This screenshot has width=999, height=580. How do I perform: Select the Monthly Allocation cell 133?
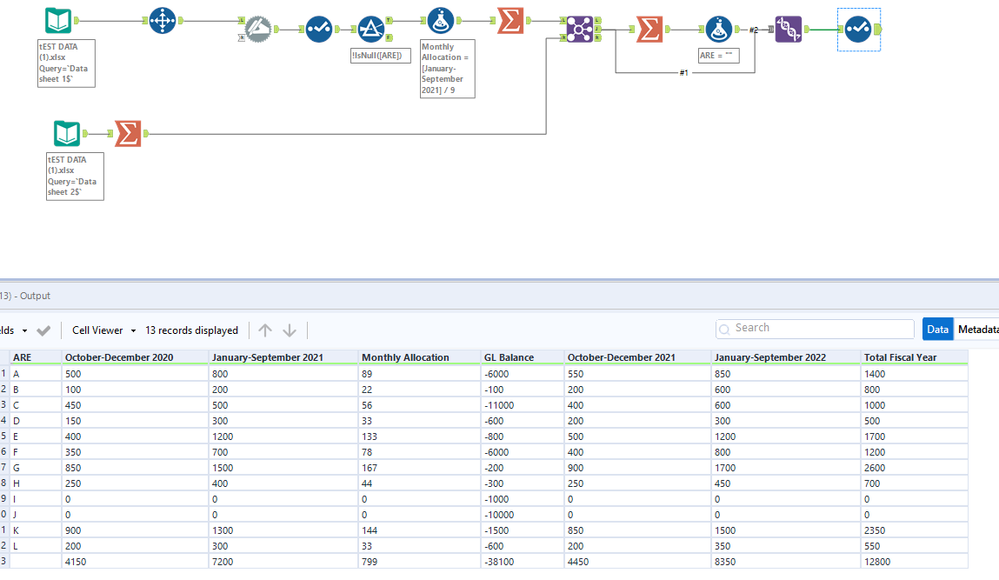[x=419, y=437]
